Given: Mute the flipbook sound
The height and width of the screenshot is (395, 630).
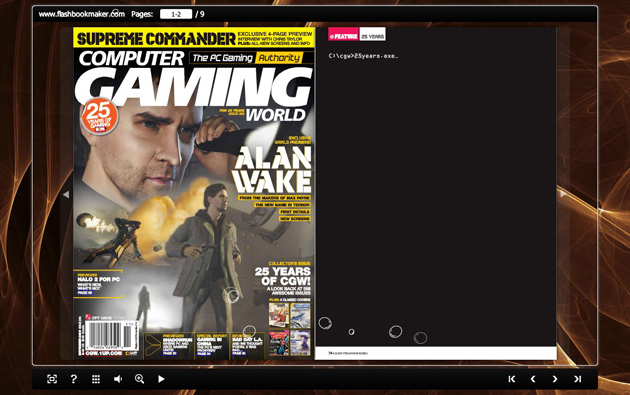Looking at the screenshot, I should [x=118, y=379].
